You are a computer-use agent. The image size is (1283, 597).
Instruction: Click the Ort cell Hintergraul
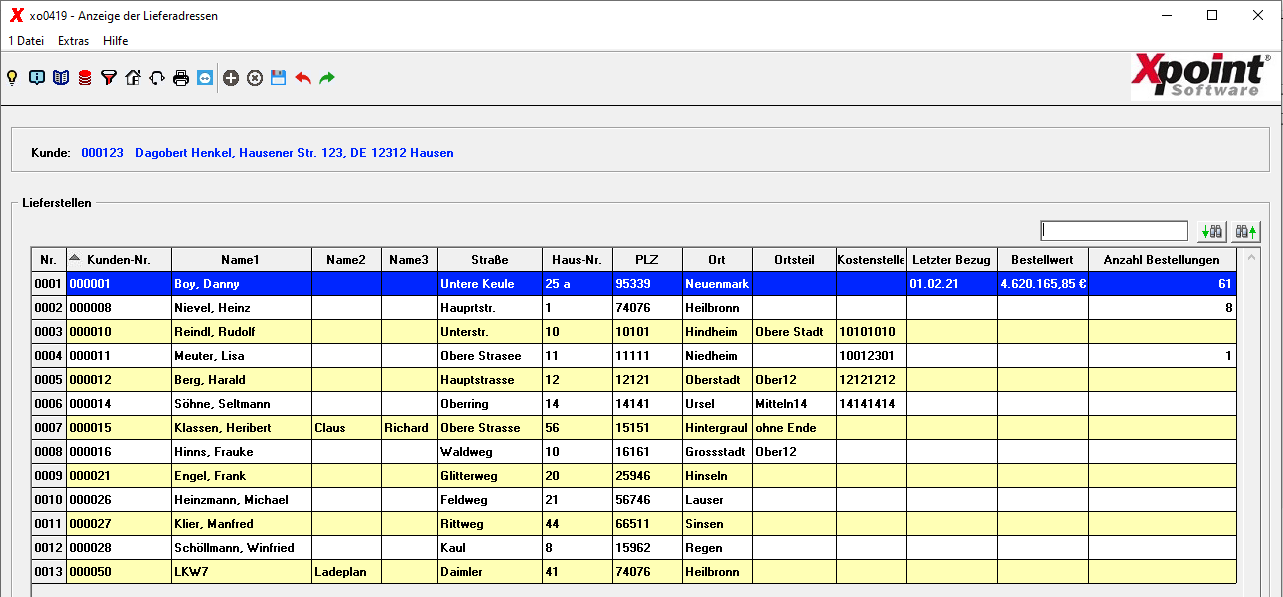(x=717, y=428)
